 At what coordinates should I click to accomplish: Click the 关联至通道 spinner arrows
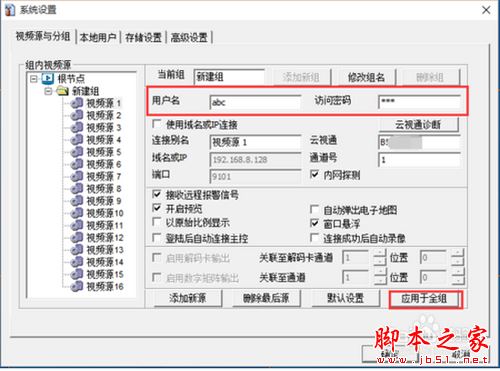pos(380,277)
